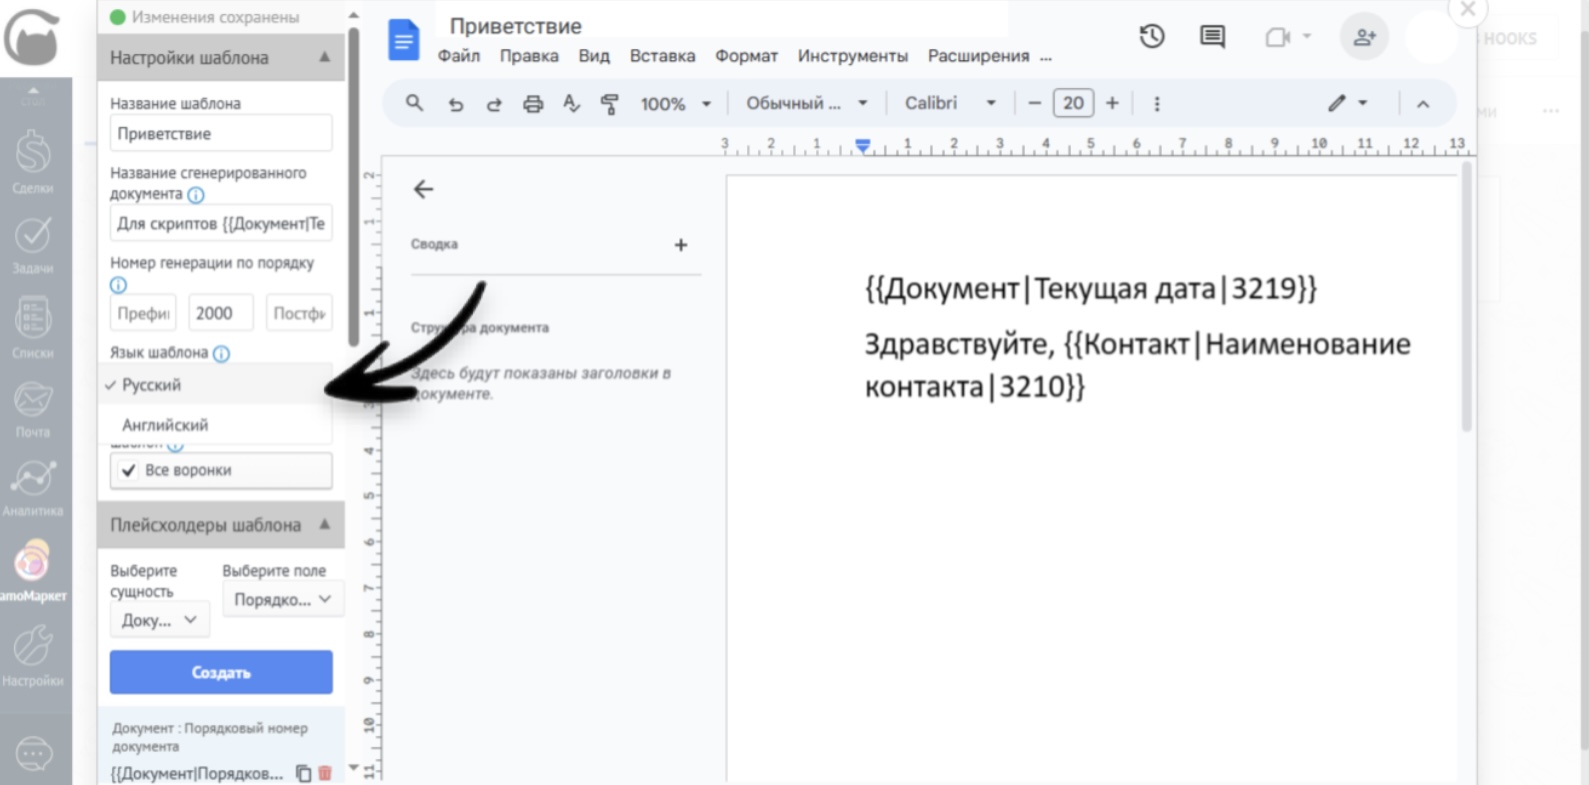1589x785 pixels.
Task: Click the Название шаблона field Приветствие
Action: tap(221, 133)
